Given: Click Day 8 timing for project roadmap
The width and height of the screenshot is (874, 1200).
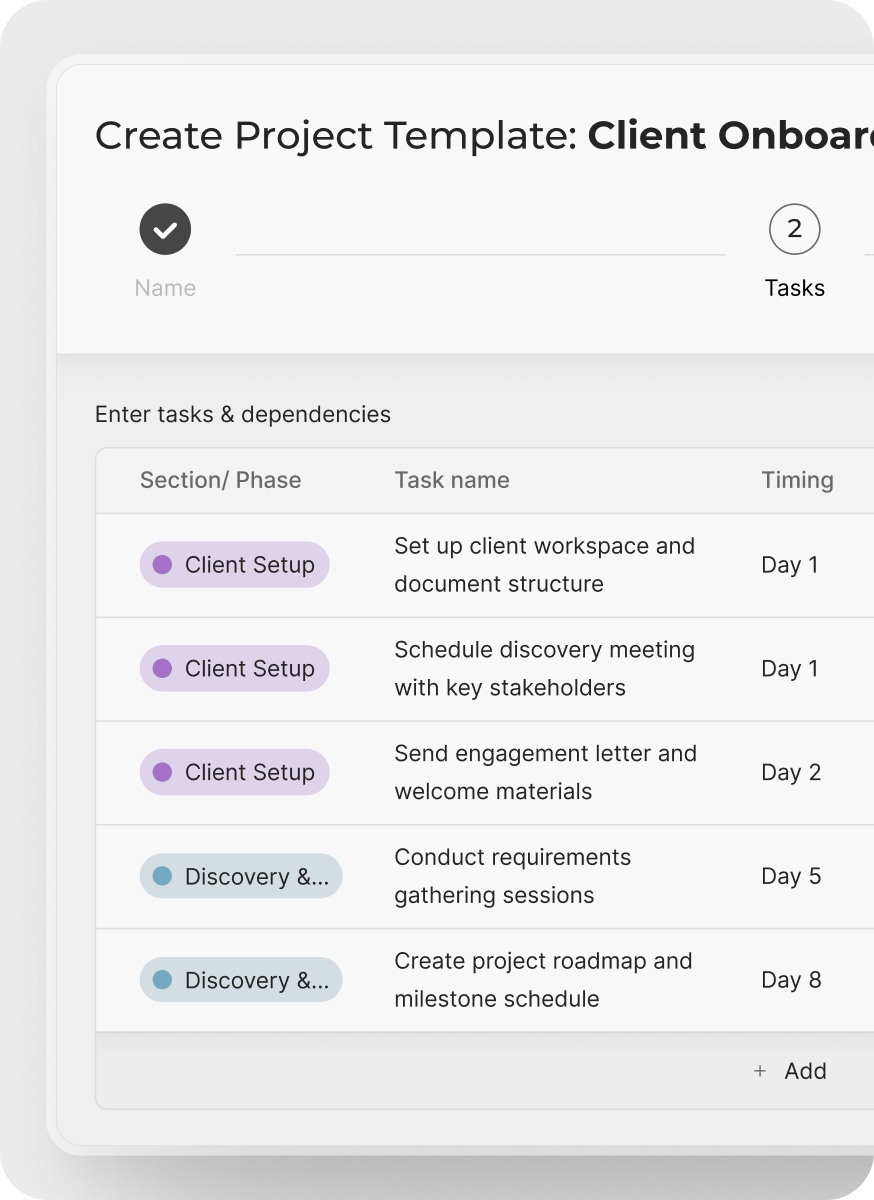Looking at the screenshot, I should [791, 981].
